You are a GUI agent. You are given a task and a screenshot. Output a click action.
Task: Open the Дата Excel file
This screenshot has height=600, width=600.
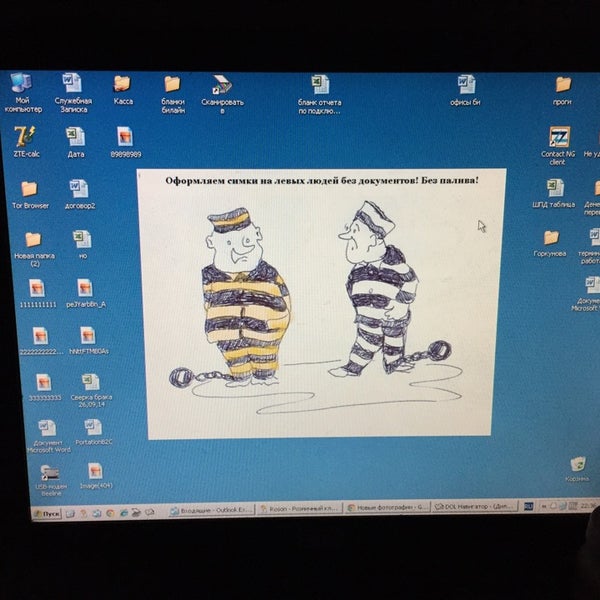(76, 142)
